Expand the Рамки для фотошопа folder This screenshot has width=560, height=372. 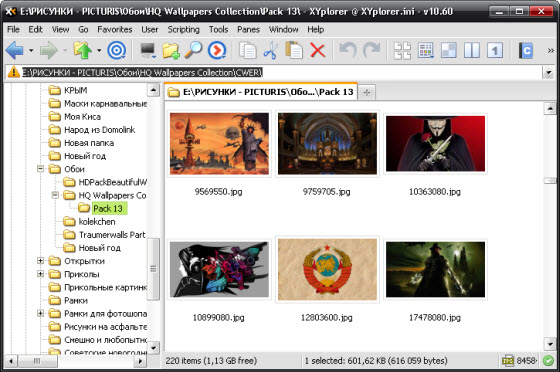click(40, 313)
